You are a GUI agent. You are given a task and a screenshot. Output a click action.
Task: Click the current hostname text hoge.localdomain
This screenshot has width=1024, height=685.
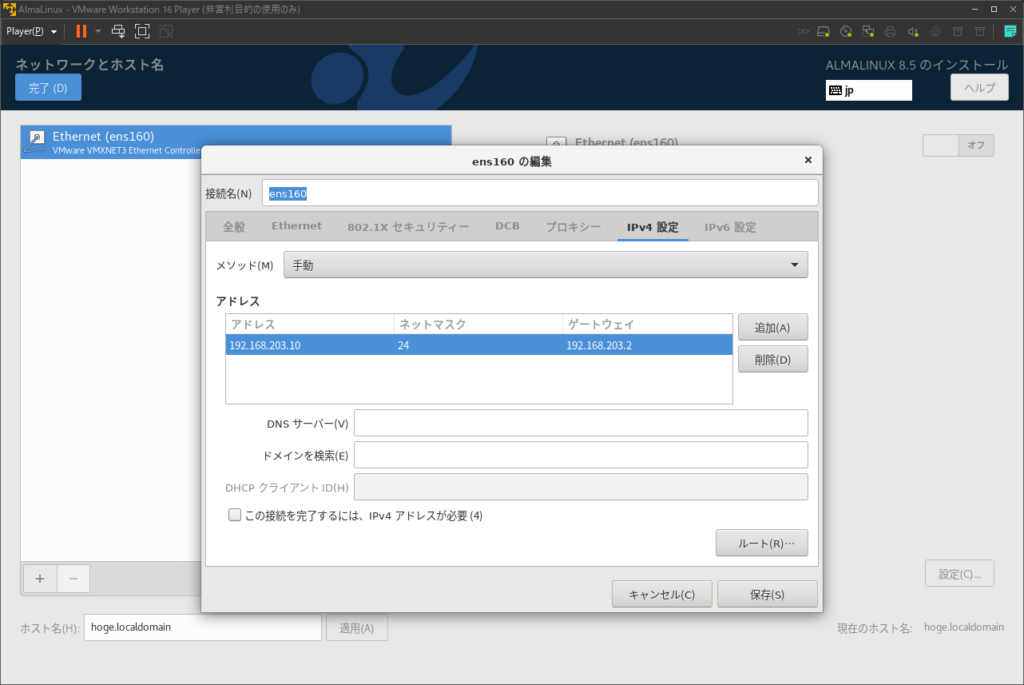click(963, 627)
